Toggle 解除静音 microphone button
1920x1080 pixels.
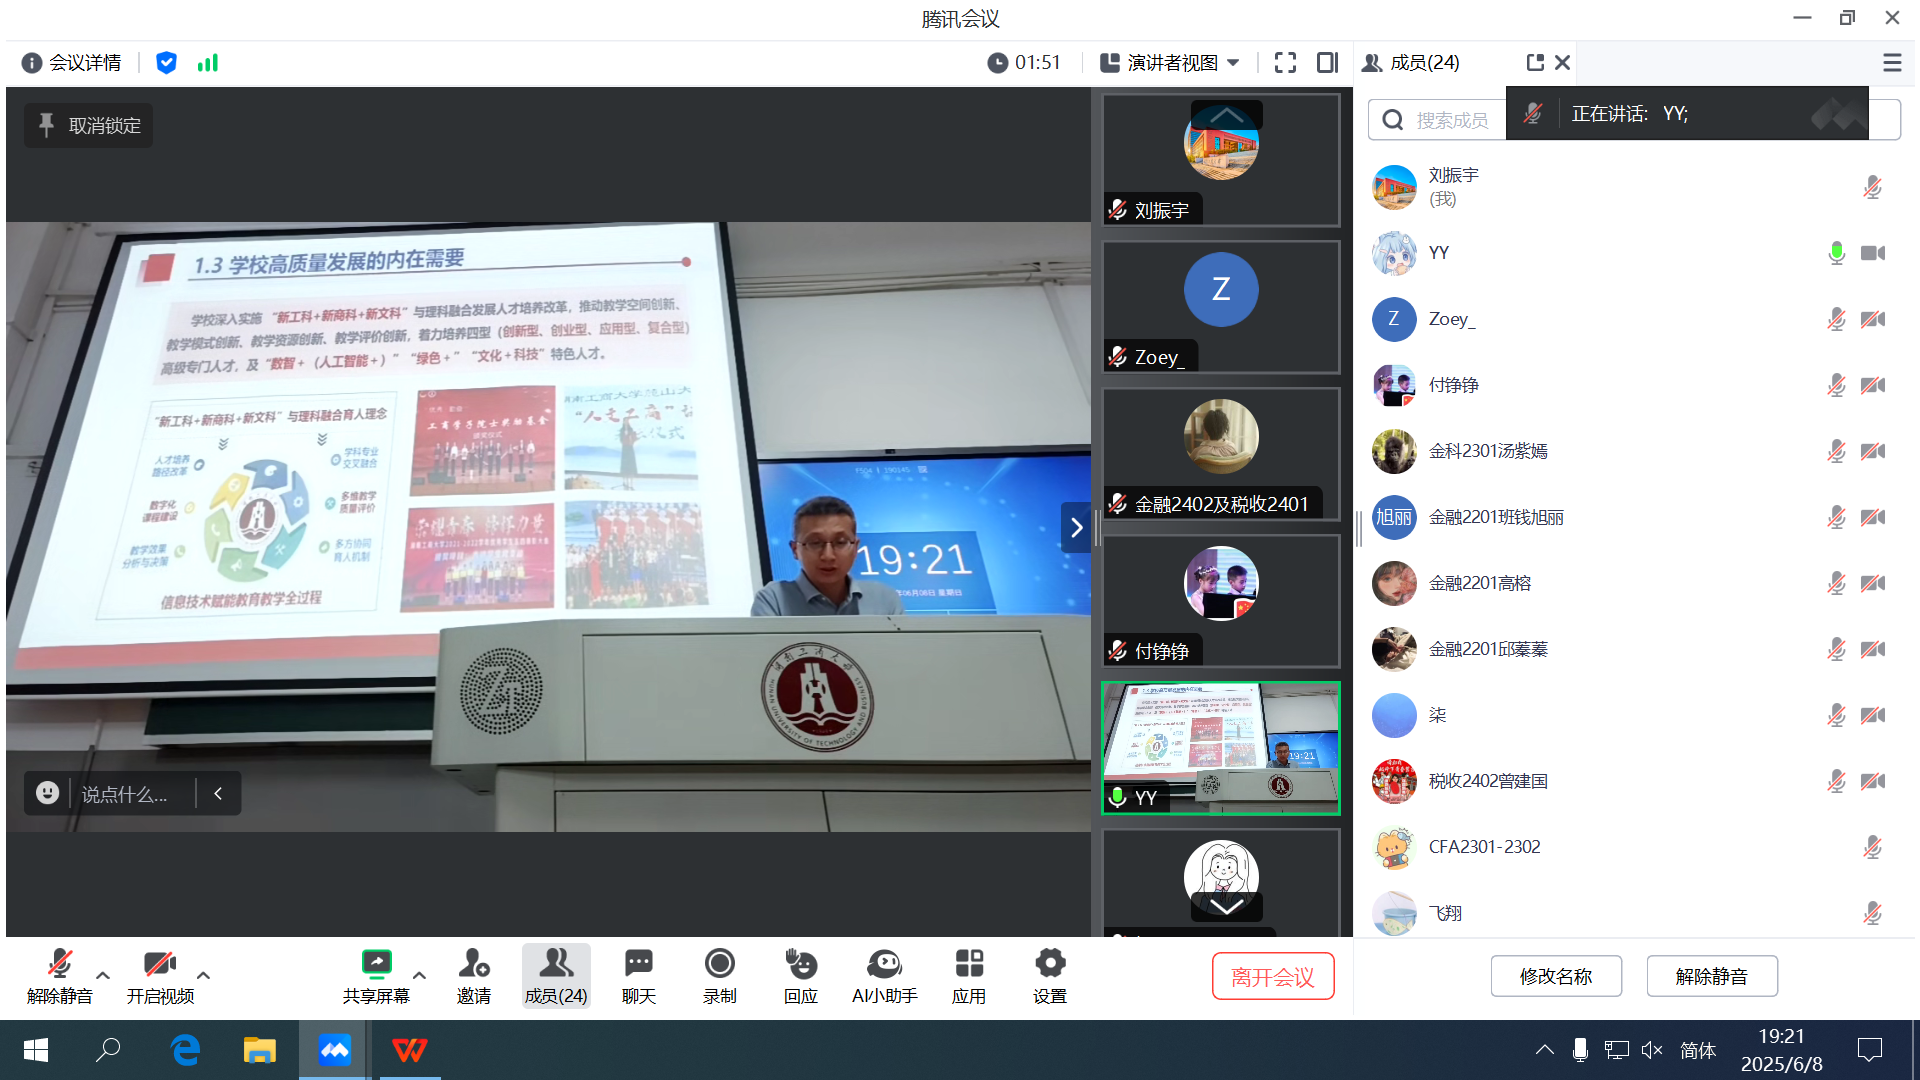tap(59, 965)
